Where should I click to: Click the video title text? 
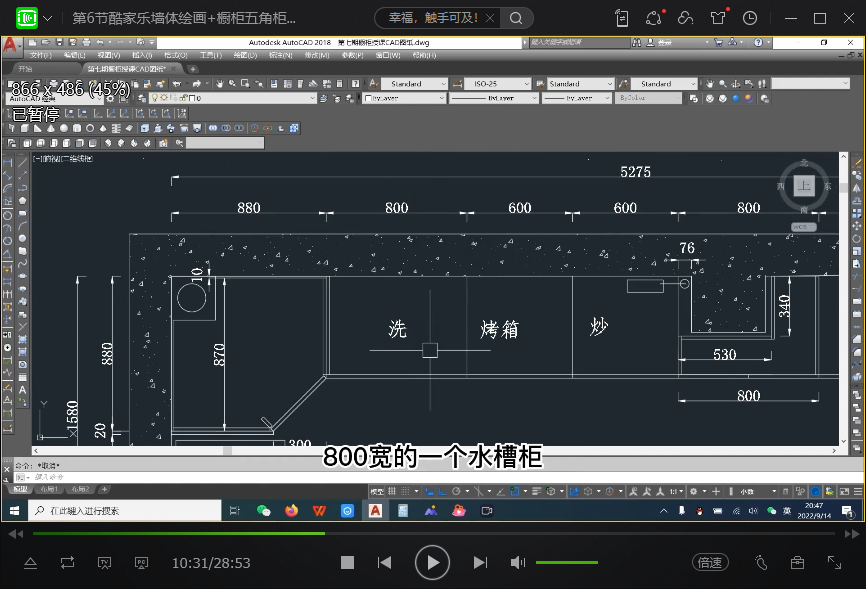coord(184,18)
